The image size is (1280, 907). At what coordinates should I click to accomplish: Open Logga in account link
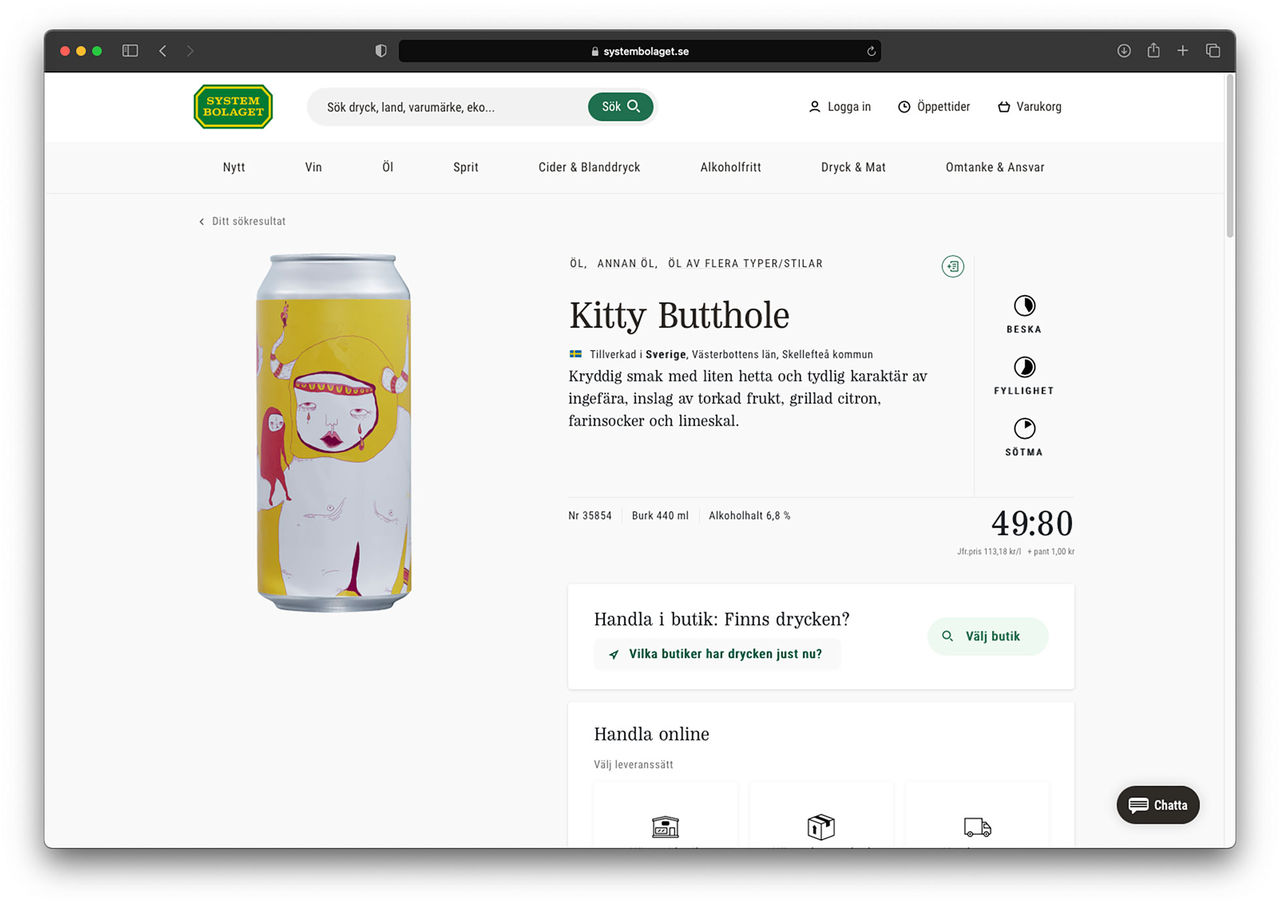click(849, 107)
